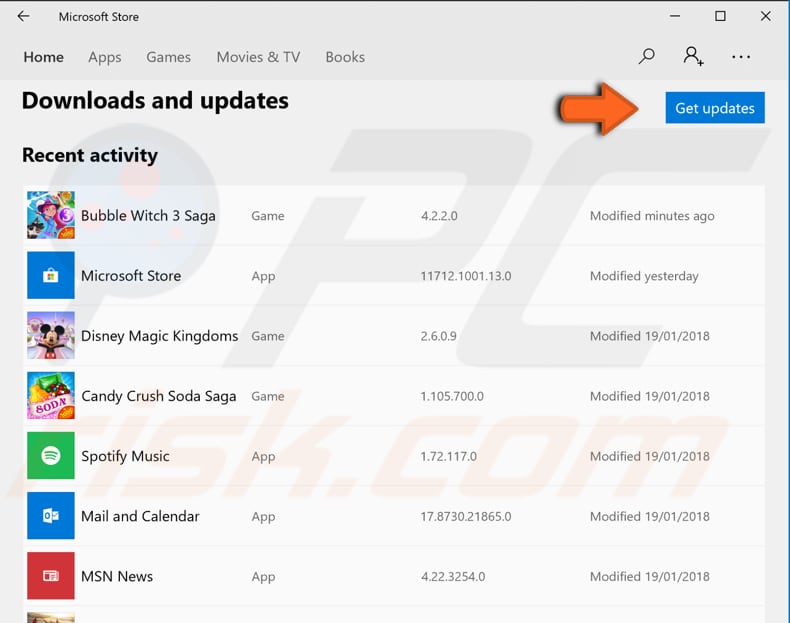Viewport: 790px width, 623px height.
Task: Go to the Home tab
Action: point(43,57)
